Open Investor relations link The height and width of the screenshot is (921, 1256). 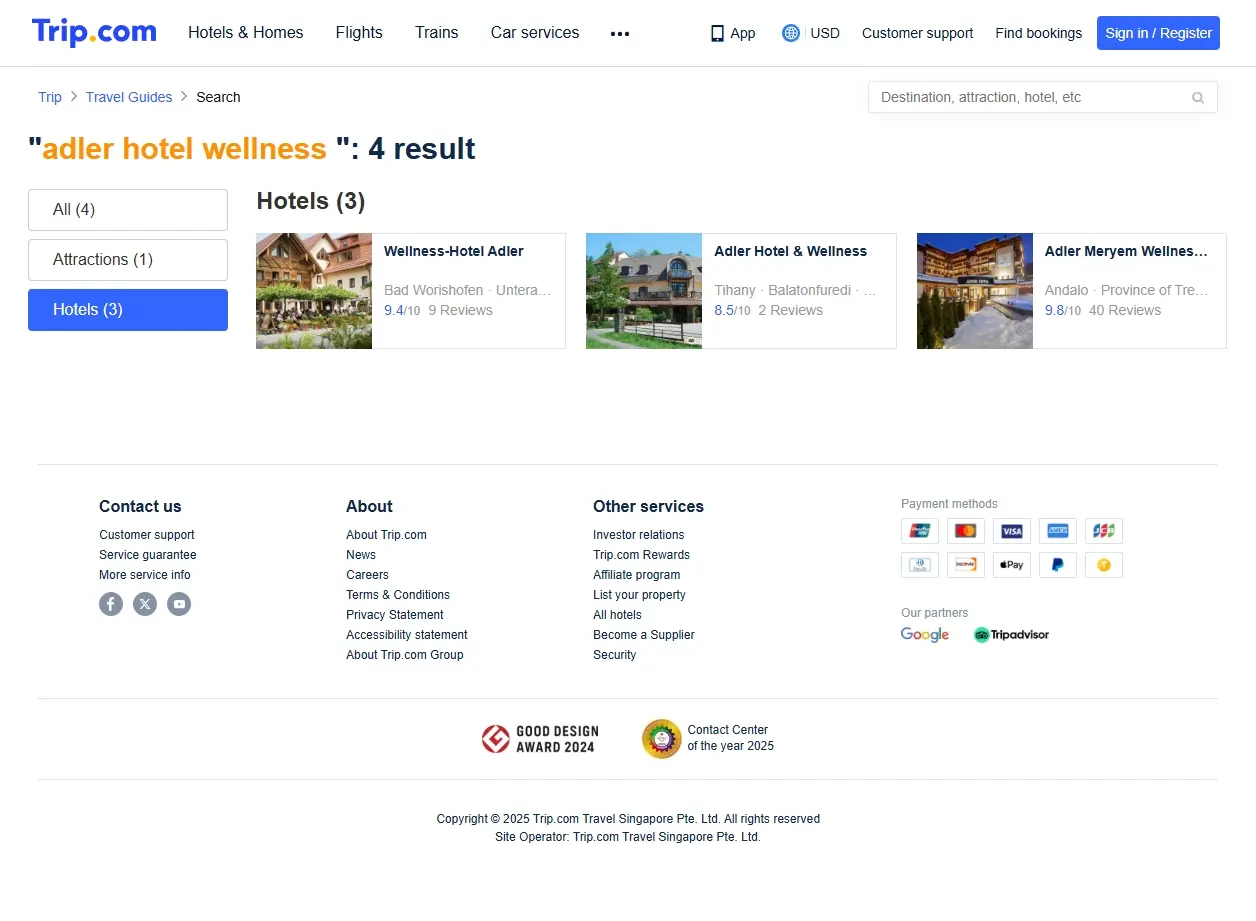pos(639,535)
